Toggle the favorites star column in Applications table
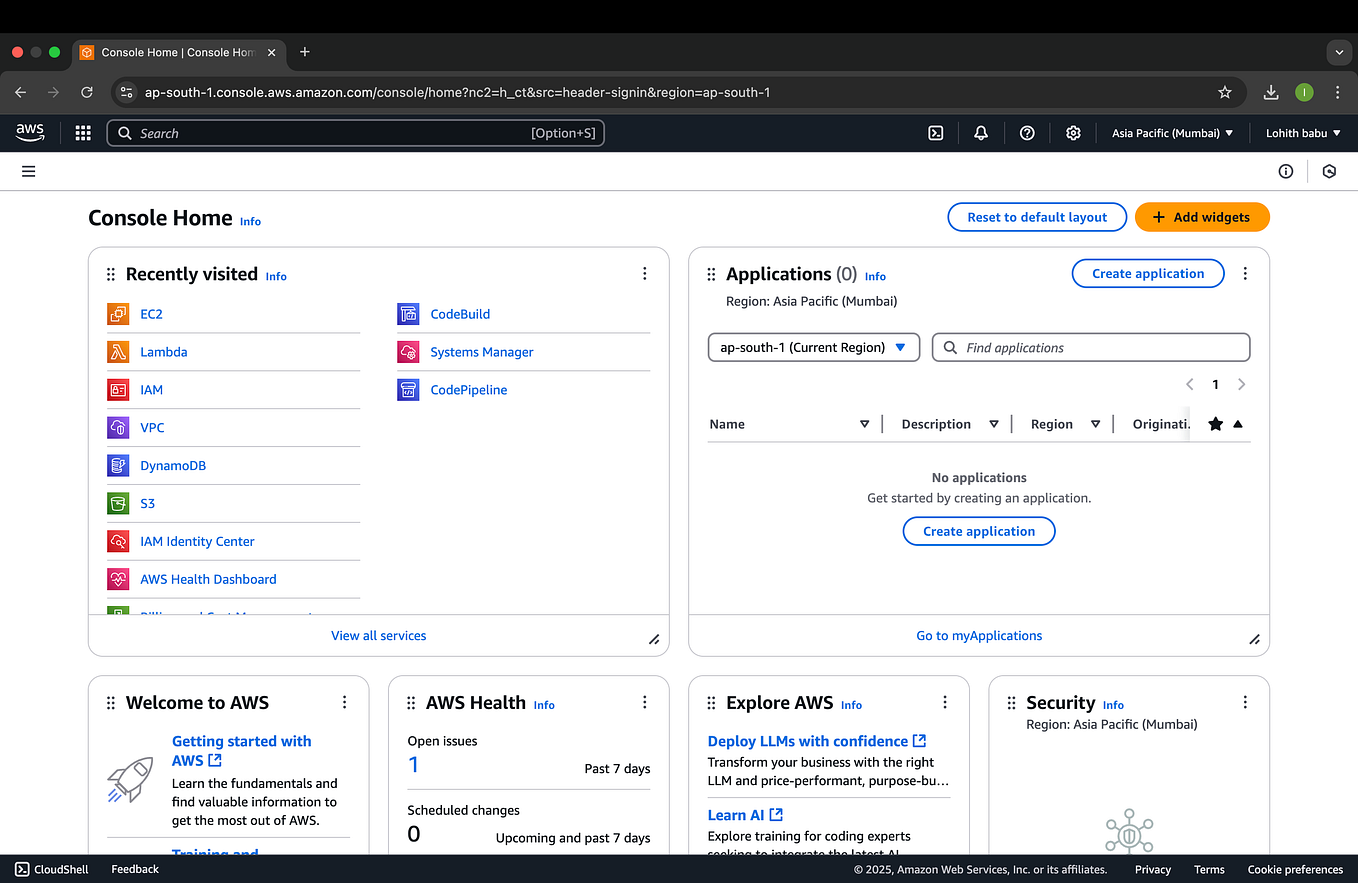1358x883 pixels. 1215,423
